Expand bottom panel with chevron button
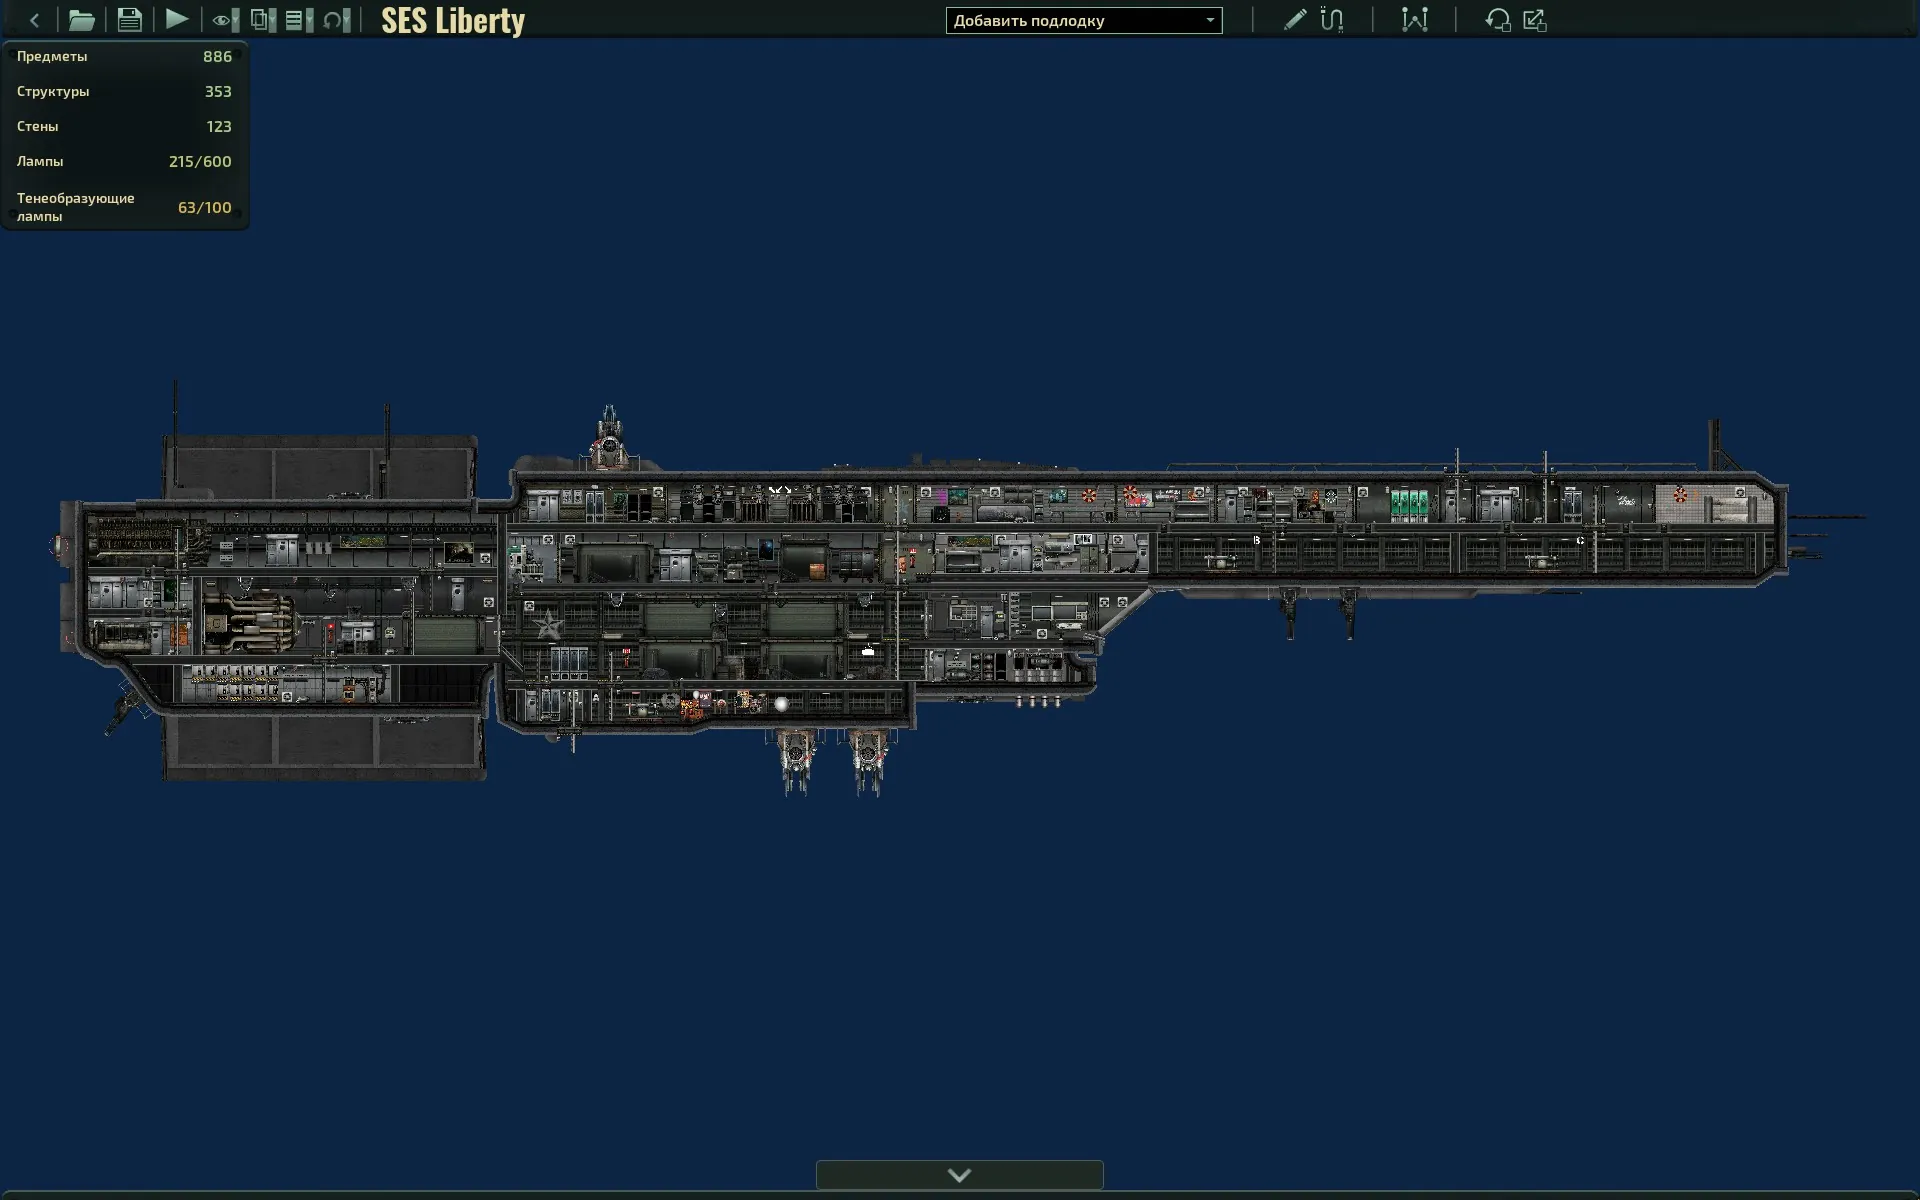The image size is (1920, 1200). tap(959, 1175)
